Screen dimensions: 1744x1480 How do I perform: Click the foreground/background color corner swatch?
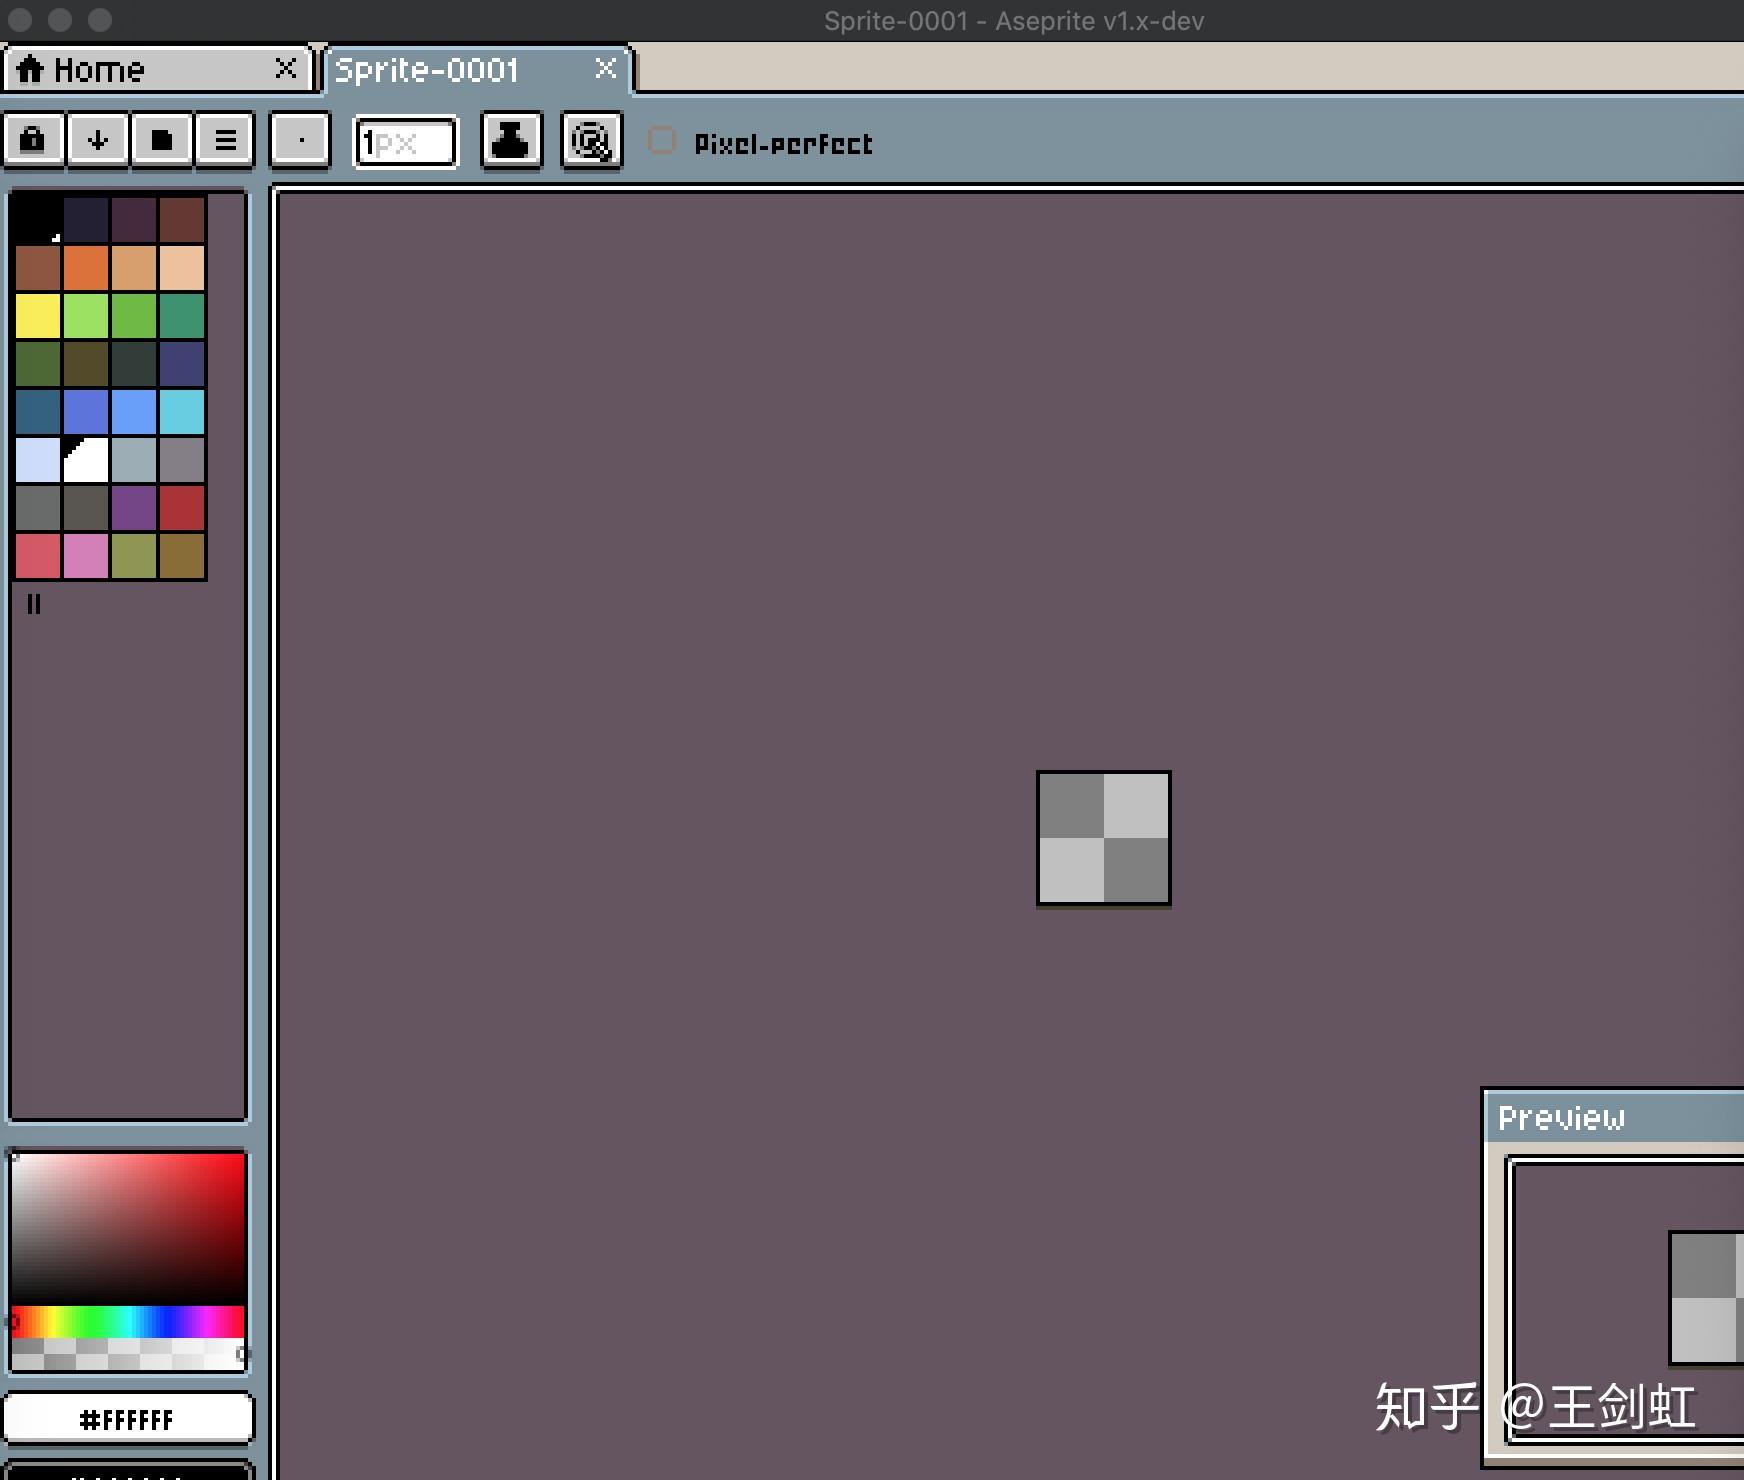(x=86, y=459)
